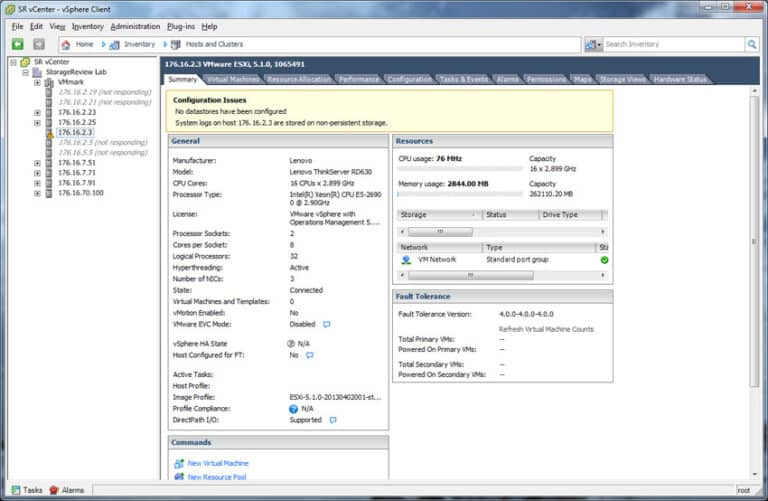The height and width of the screenshot is (501, 768).
Task: Click the Alarms status bar button
Action: point(67,490)
